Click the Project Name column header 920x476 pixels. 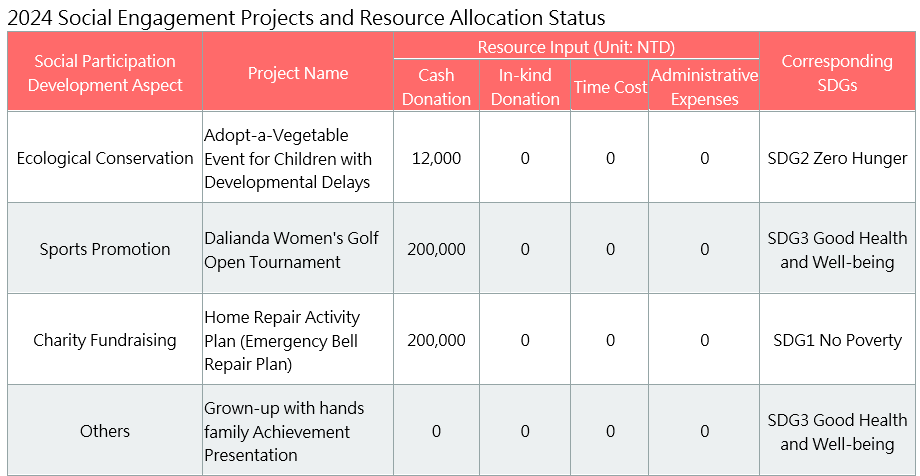click(298, 73)
